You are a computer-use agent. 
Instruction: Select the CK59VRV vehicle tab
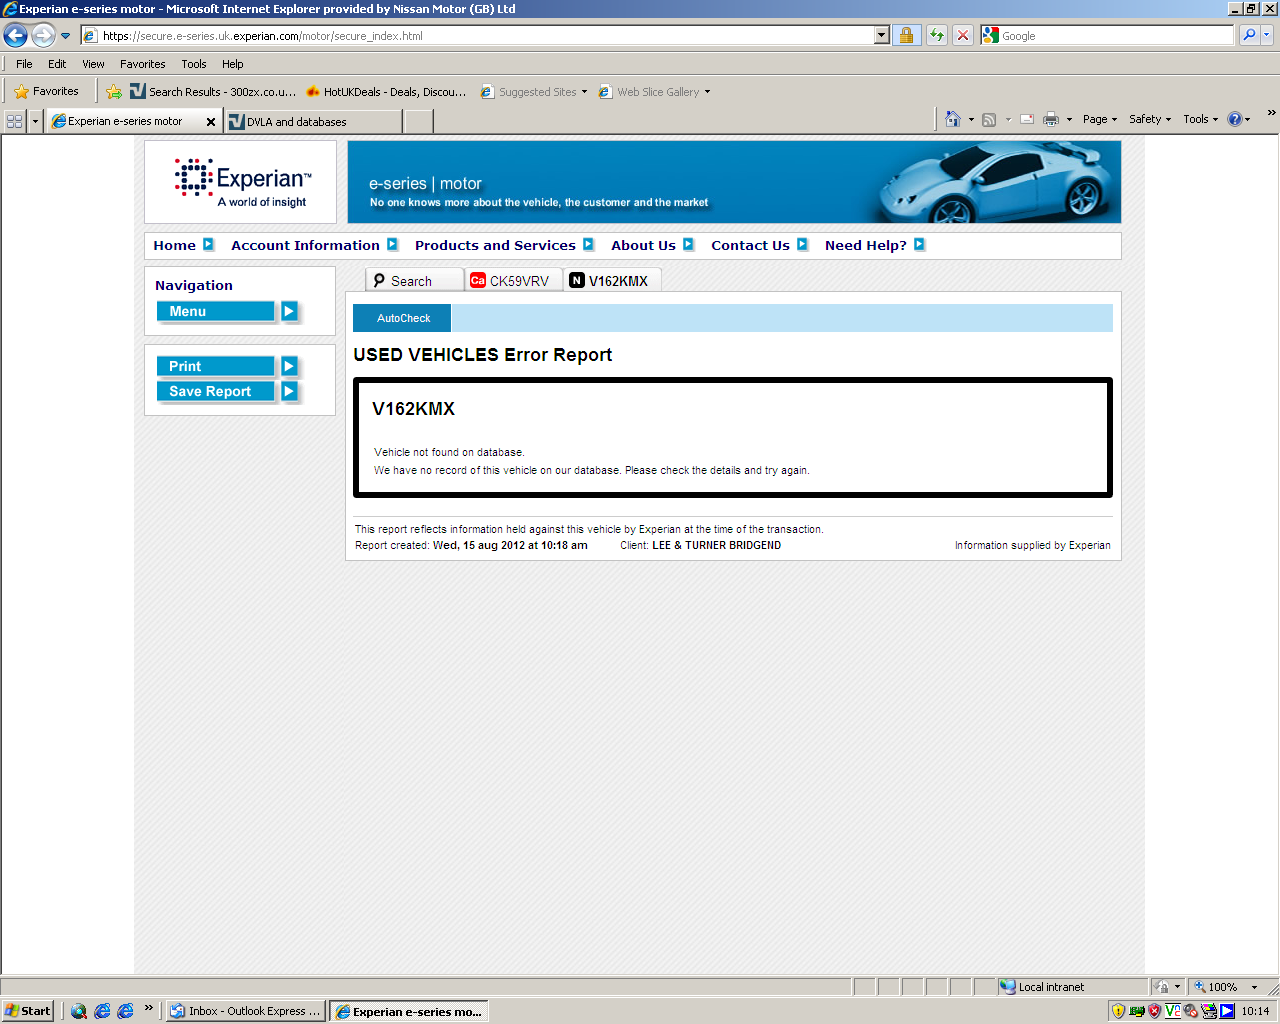coord(513,281)
